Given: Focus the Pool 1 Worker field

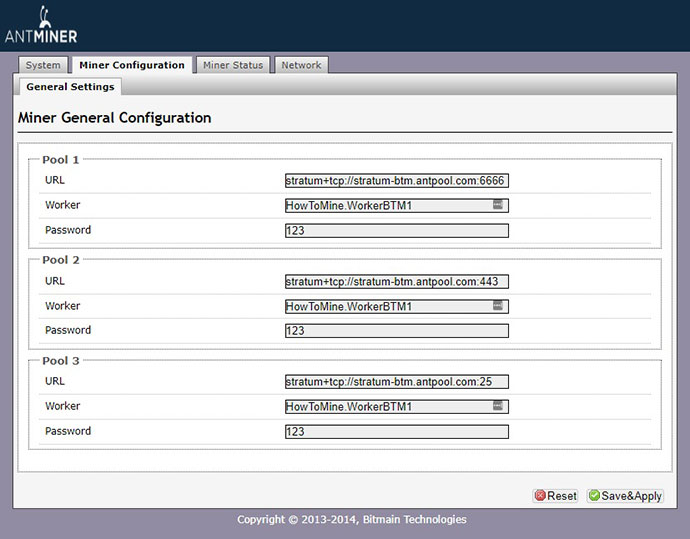Looking at the screenshot, I should [397, 205].
